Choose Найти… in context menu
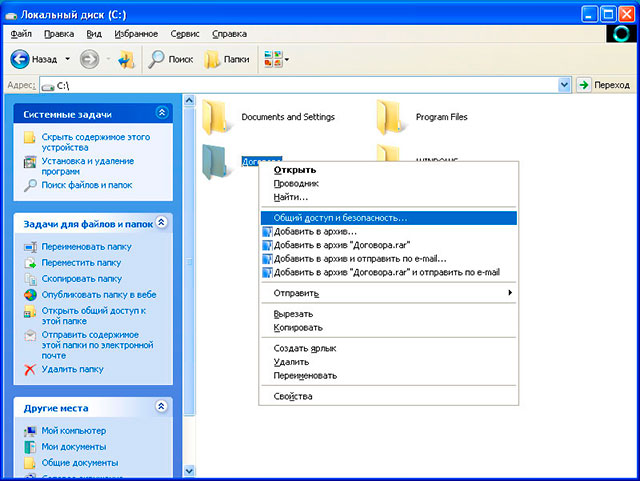The height and width of the screenshot is (481, 640). click(389, 197)
